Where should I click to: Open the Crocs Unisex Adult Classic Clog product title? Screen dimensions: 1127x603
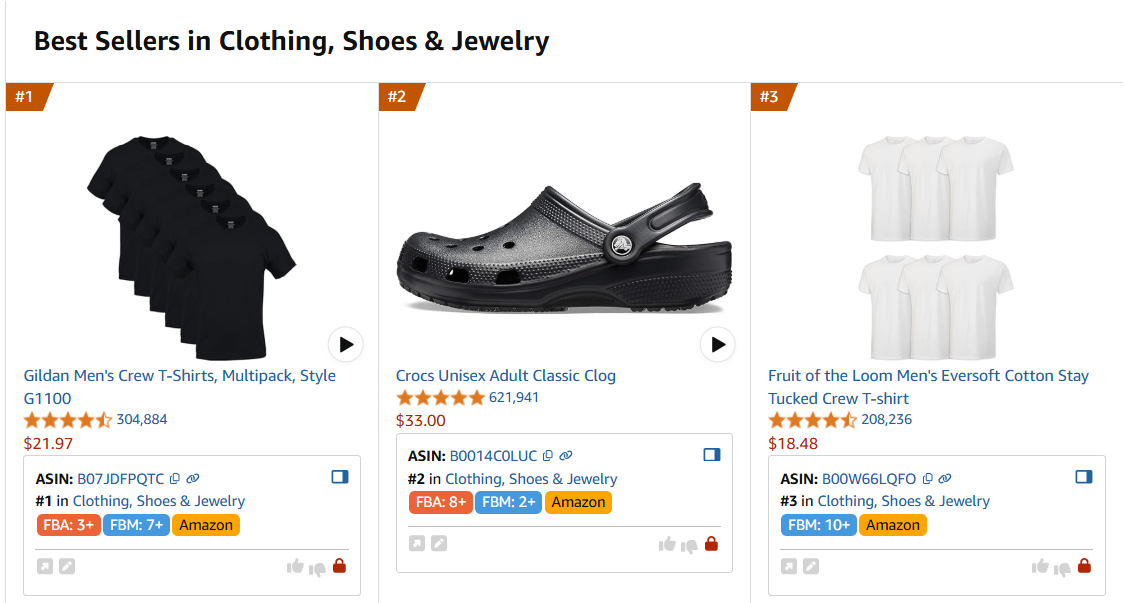tap(506, 375)
